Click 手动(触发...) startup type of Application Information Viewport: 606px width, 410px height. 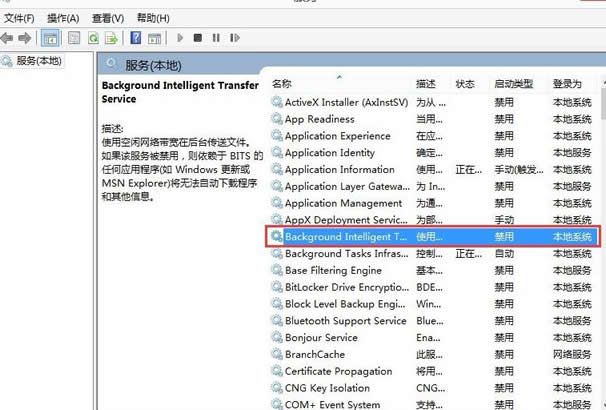(x=519, y=170)
